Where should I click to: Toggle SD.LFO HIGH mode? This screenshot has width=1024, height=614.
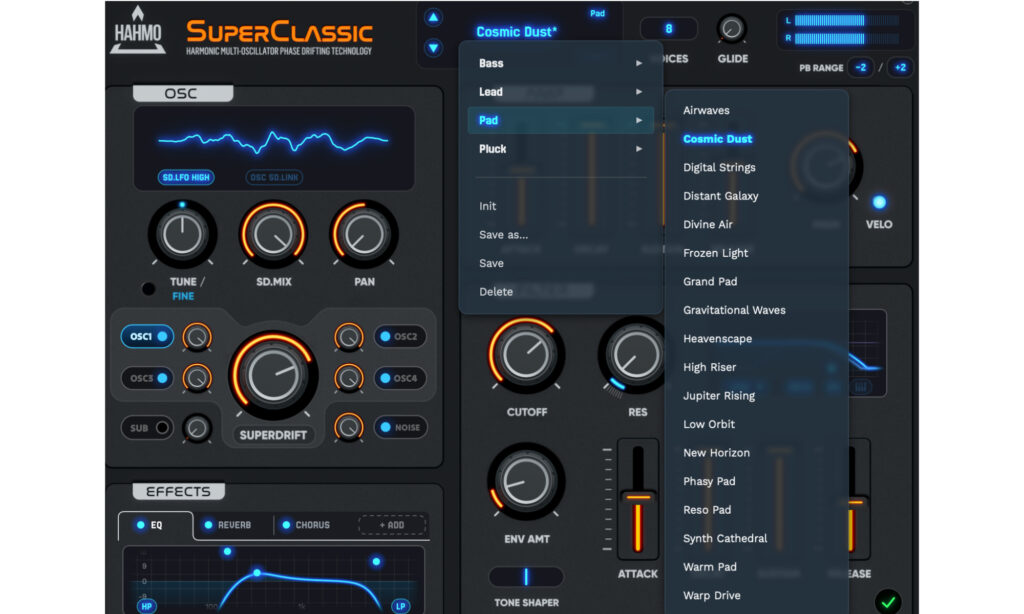coord(186,177)
